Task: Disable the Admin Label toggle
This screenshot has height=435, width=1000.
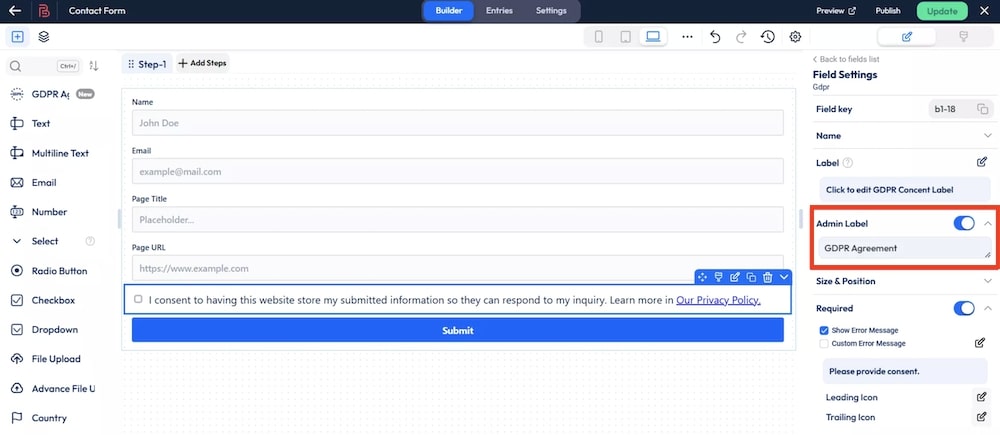Action: tap(964, 223)
